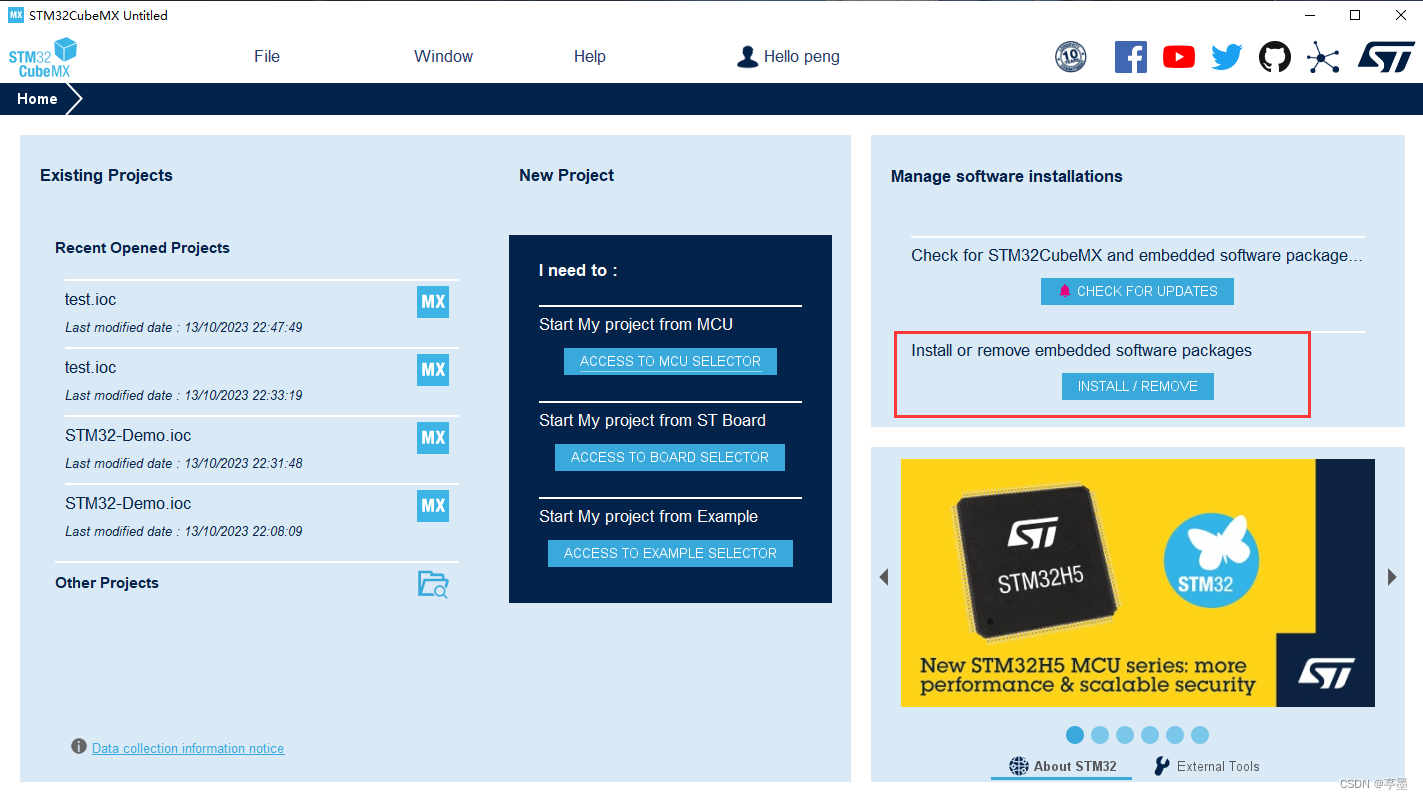Click MX icon for test.ioc modified 22:47:49
Screen dimensions: 1423x799
tap(433, 302)
